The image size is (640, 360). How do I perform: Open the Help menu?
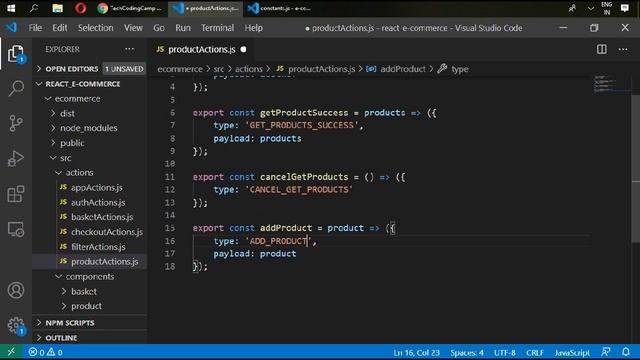[x=253, y=28]
